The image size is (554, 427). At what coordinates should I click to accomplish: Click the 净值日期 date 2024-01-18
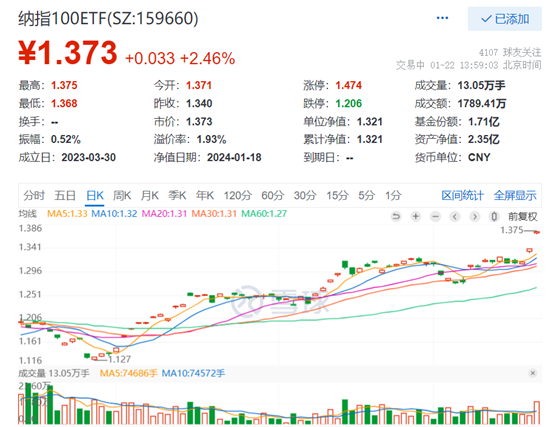(x=234, y=158)
